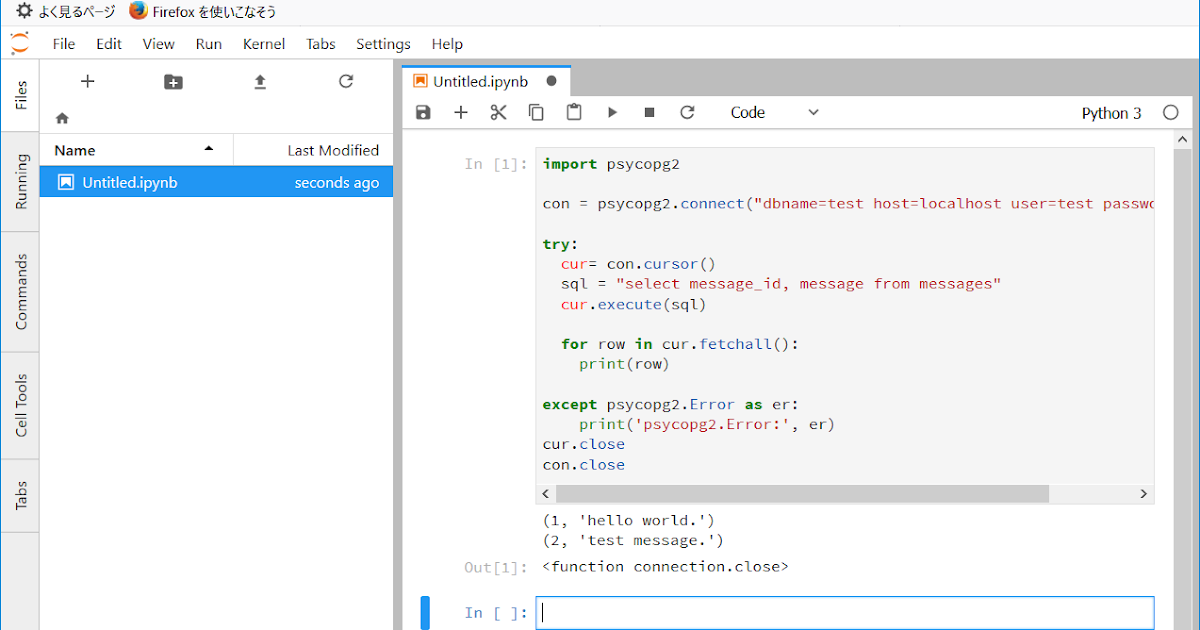Click inside the empty code input cell
This screenshot has width=1200, height=630.
pyautogui.click(x=845, y=612)
